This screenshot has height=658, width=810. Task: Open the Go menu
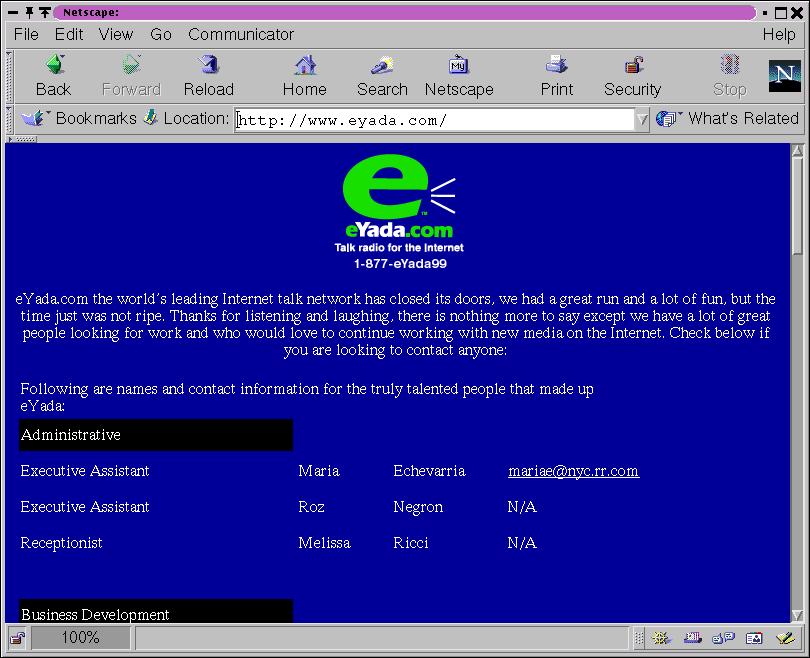tap(161, 35)
